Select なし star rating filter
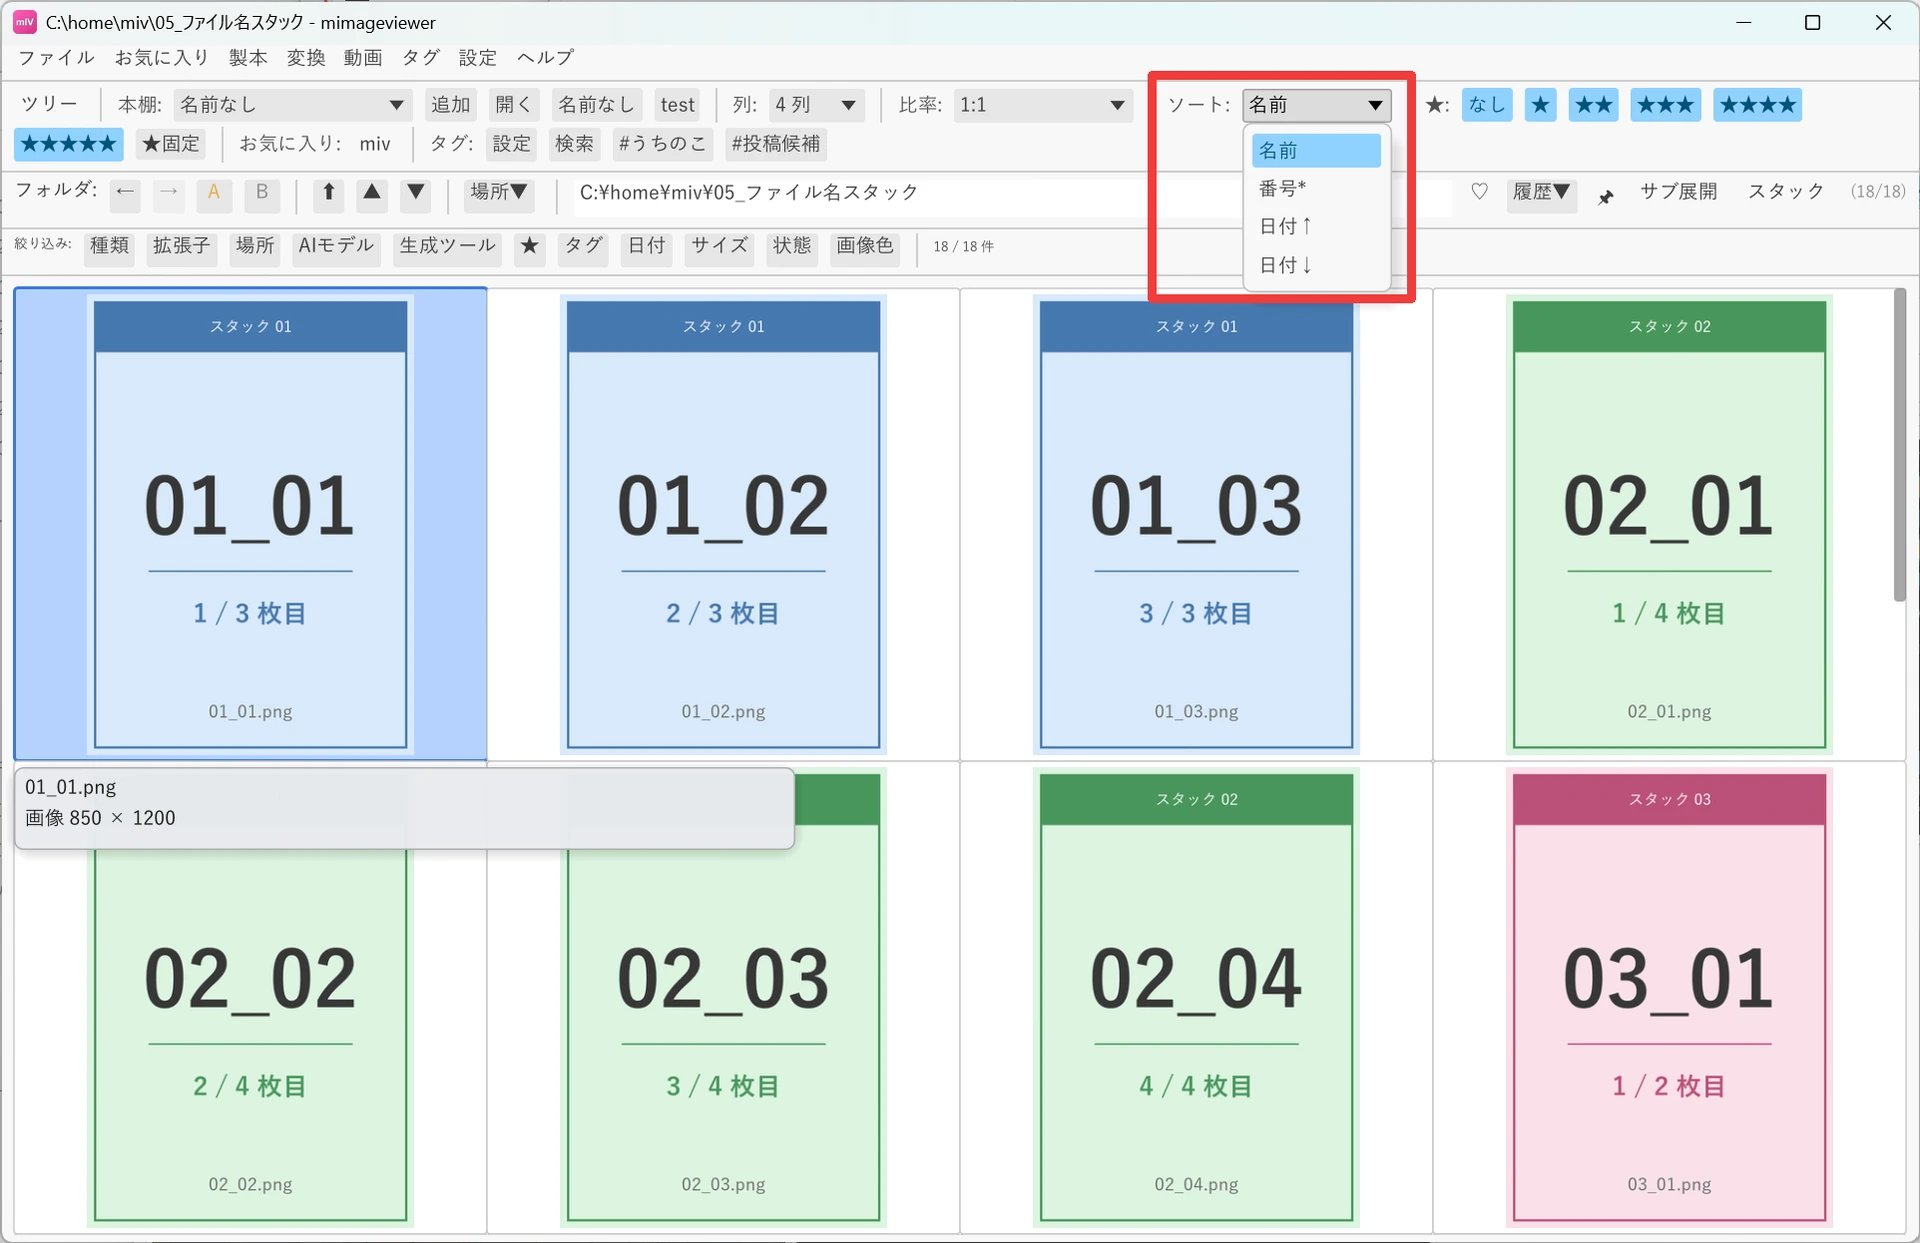Viewport: 1920px width, 1243px height. (1488, 105)
